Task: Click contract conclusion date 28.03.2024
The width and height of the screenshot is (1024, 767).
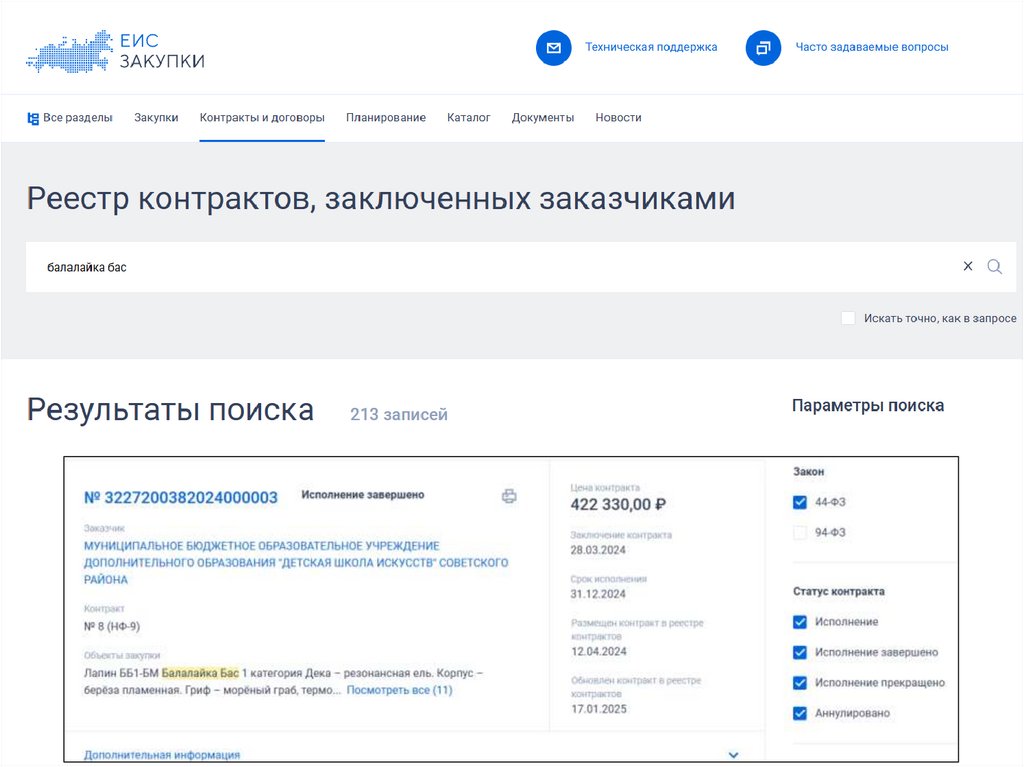Action: tap(598, 550)
